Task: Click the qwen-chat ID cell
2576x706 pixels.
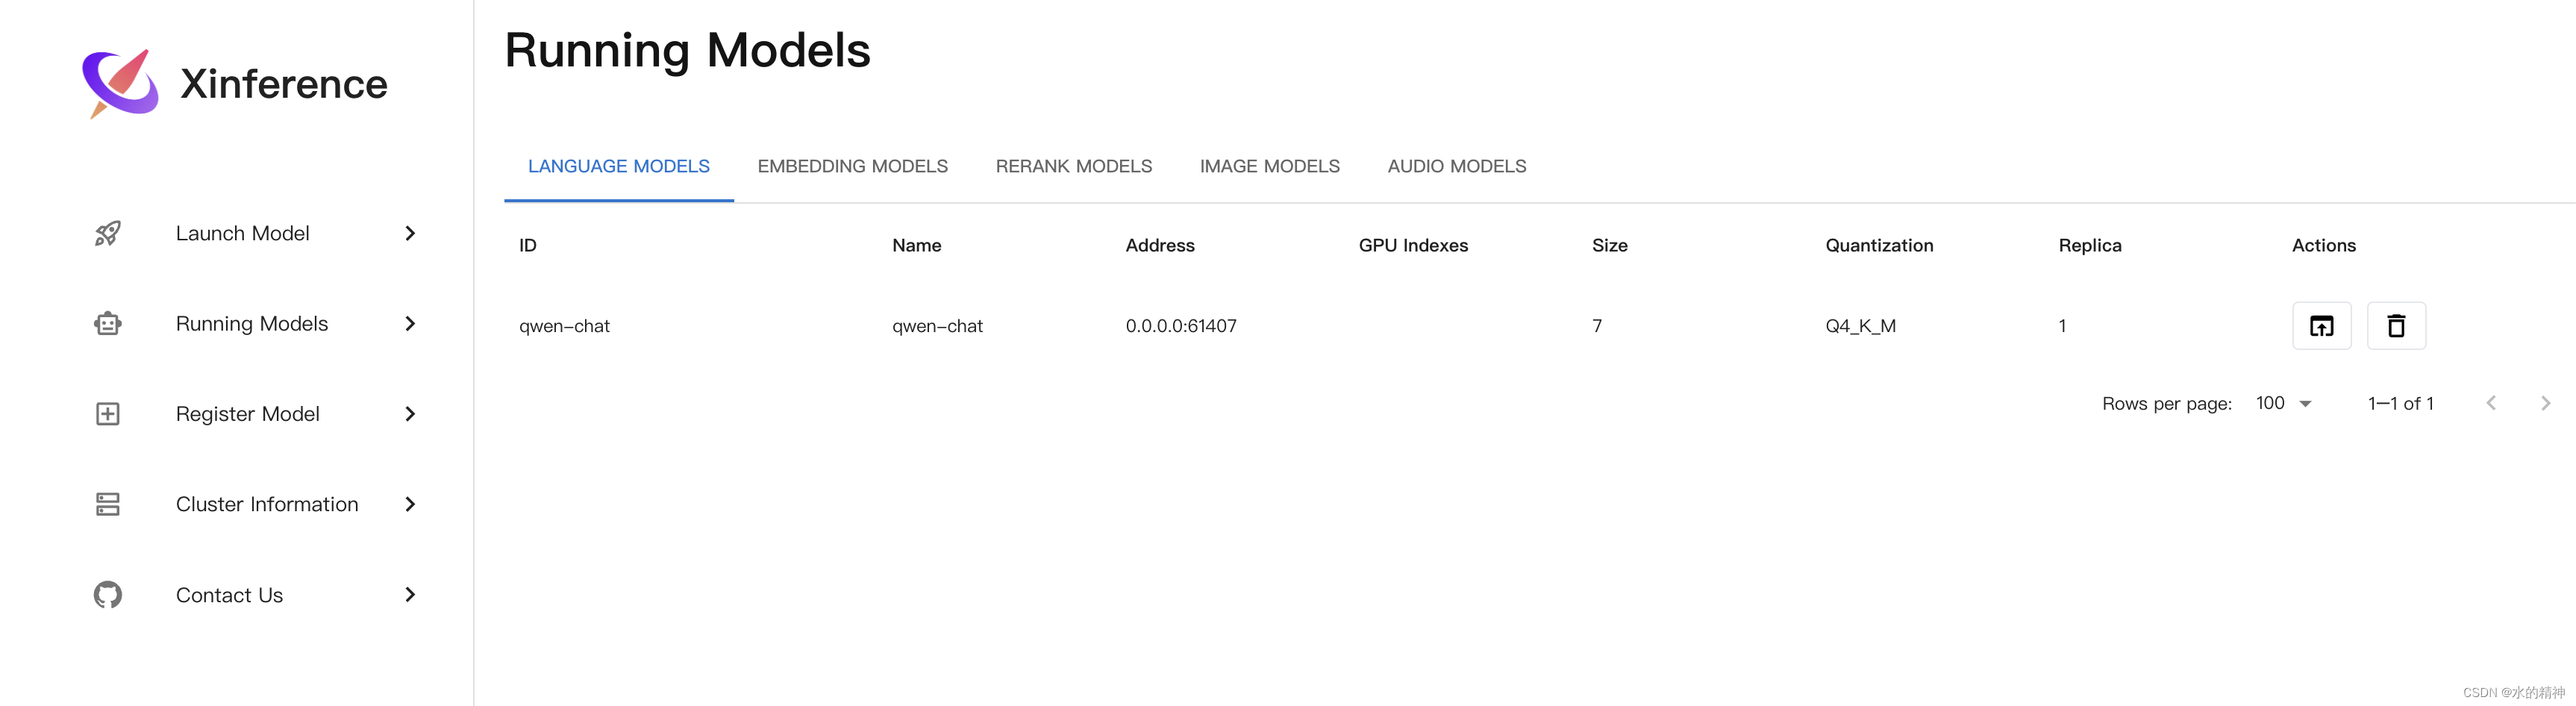Action: [x=565, y=325]
